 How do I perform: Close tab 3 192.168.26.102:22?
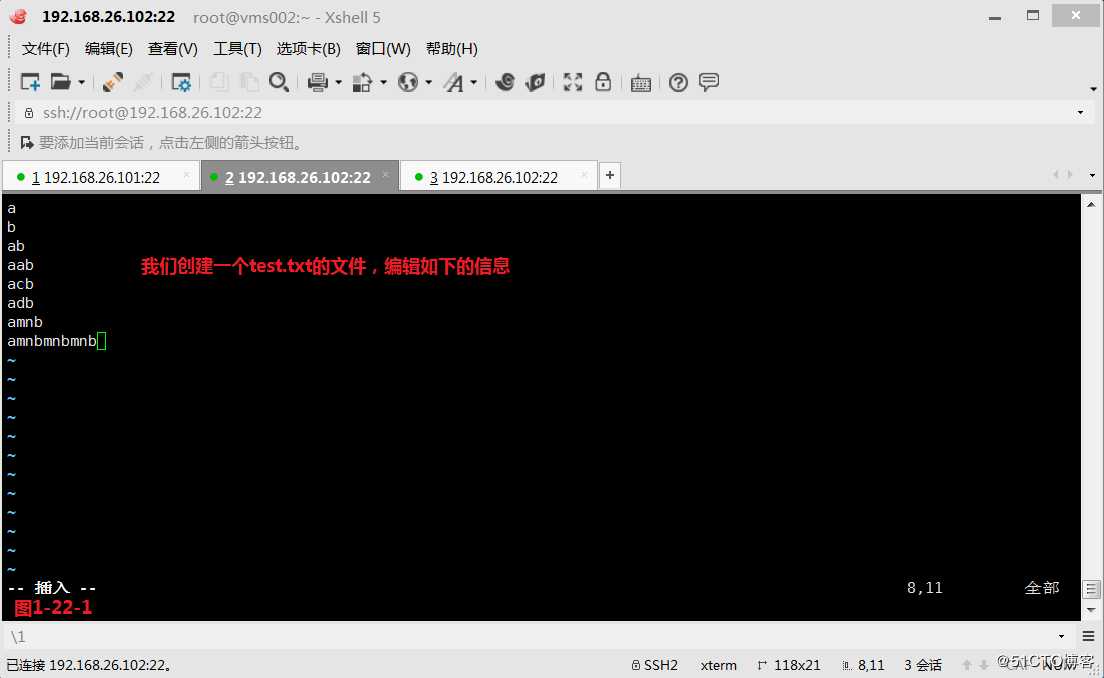(x=584, y=175)
